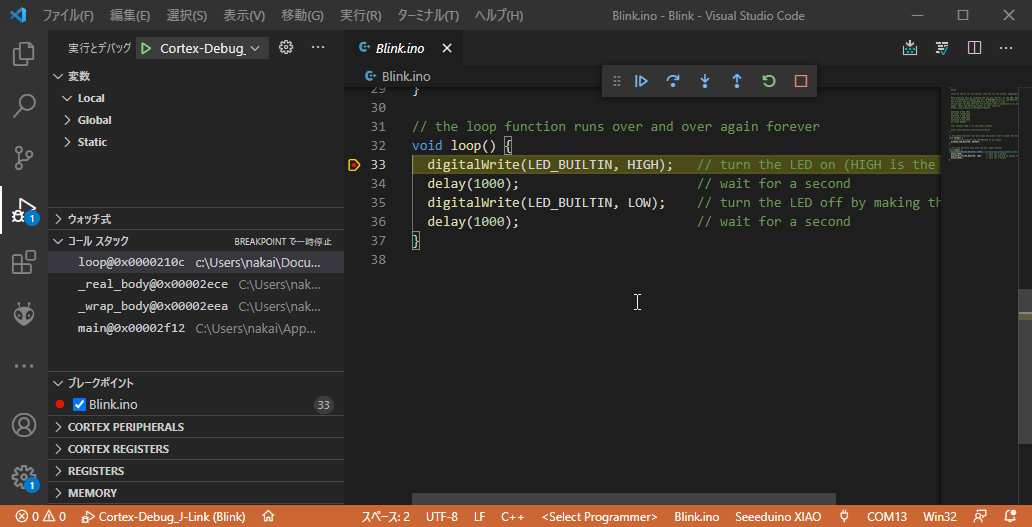Open editor more actions ellipsis

pos(1006,48)
